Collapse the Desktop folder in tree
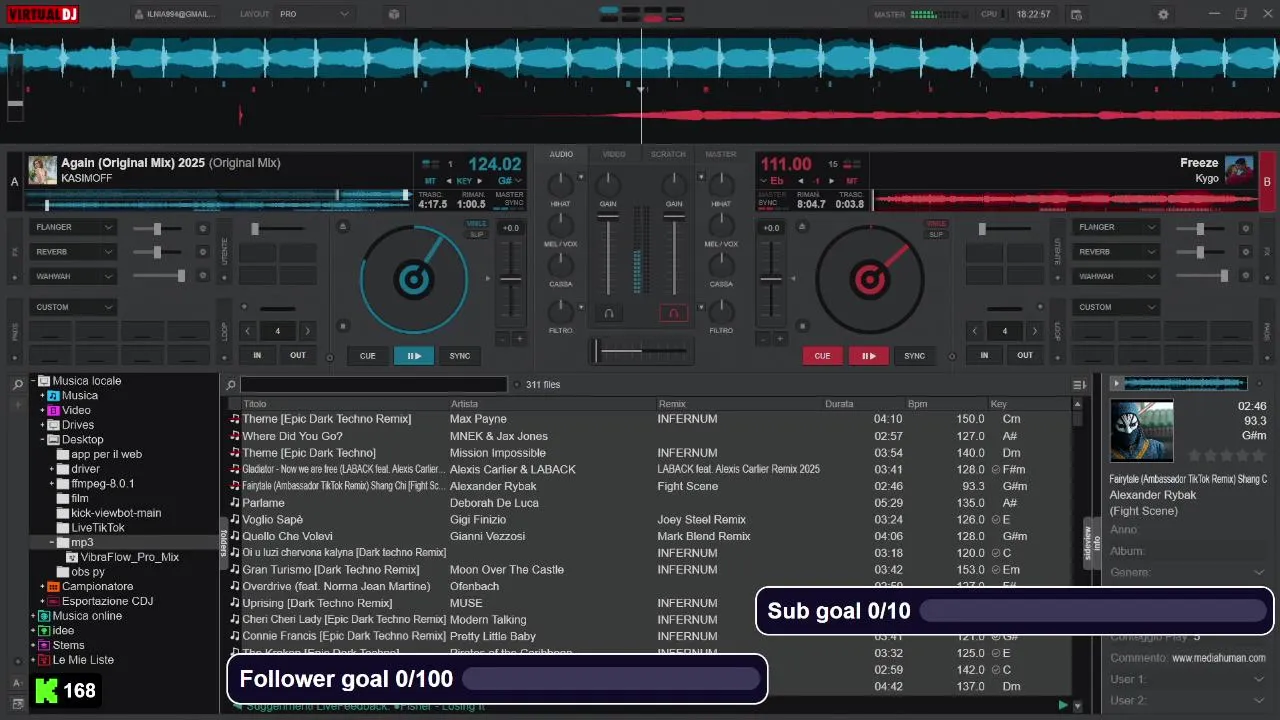This screenshot has width=1280, height=720. [x=43, y=440]
